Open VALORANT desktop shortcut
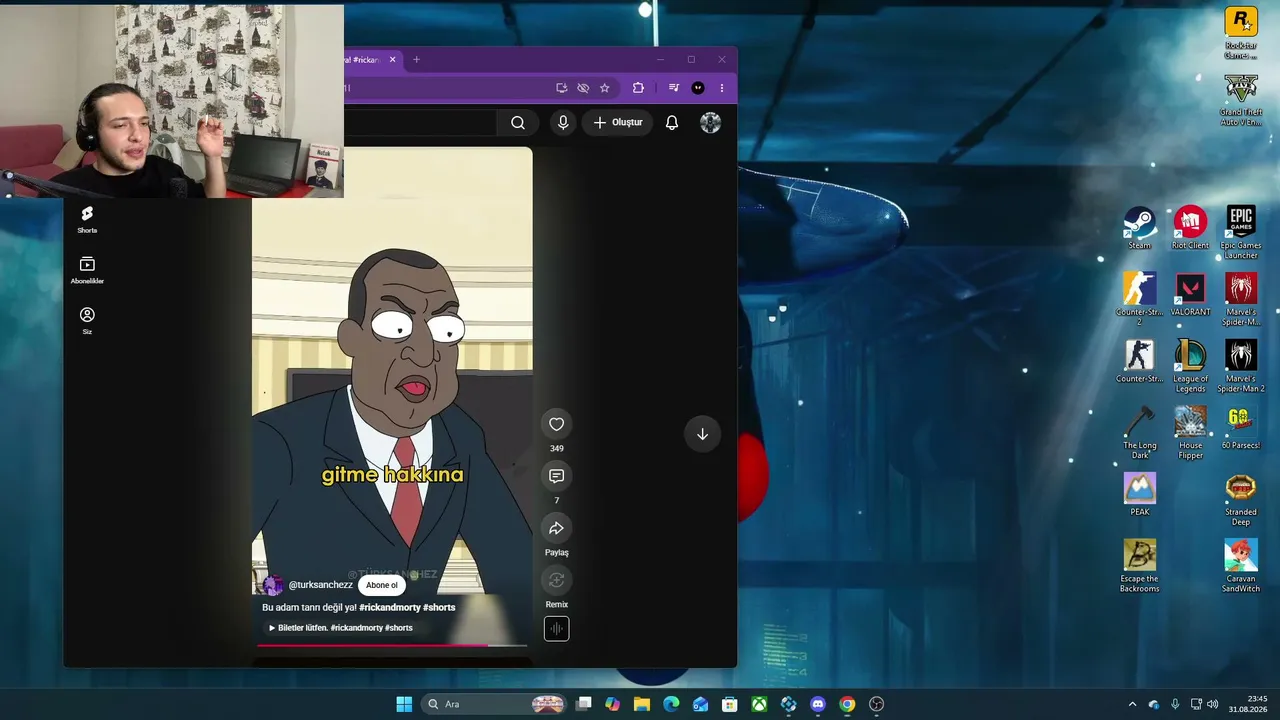The image size is (1280, 720). [x=1190, y=295]
